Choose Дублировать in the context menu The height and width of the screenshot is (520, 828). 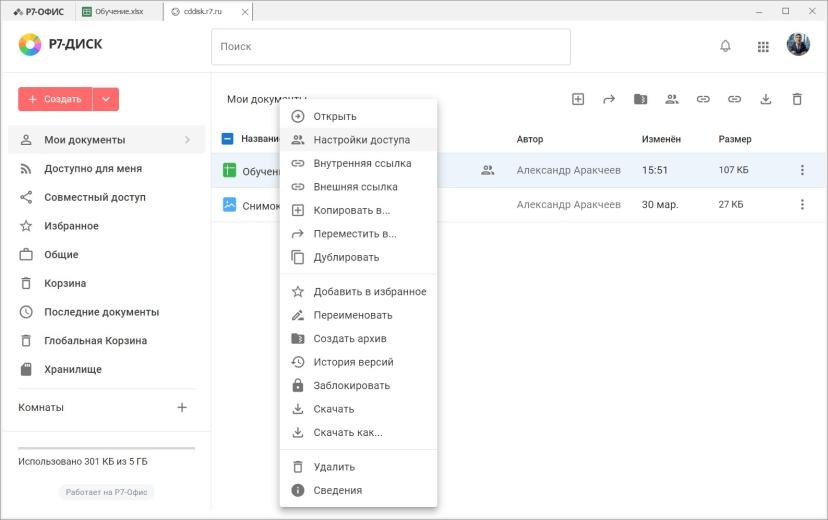[359, 257]
